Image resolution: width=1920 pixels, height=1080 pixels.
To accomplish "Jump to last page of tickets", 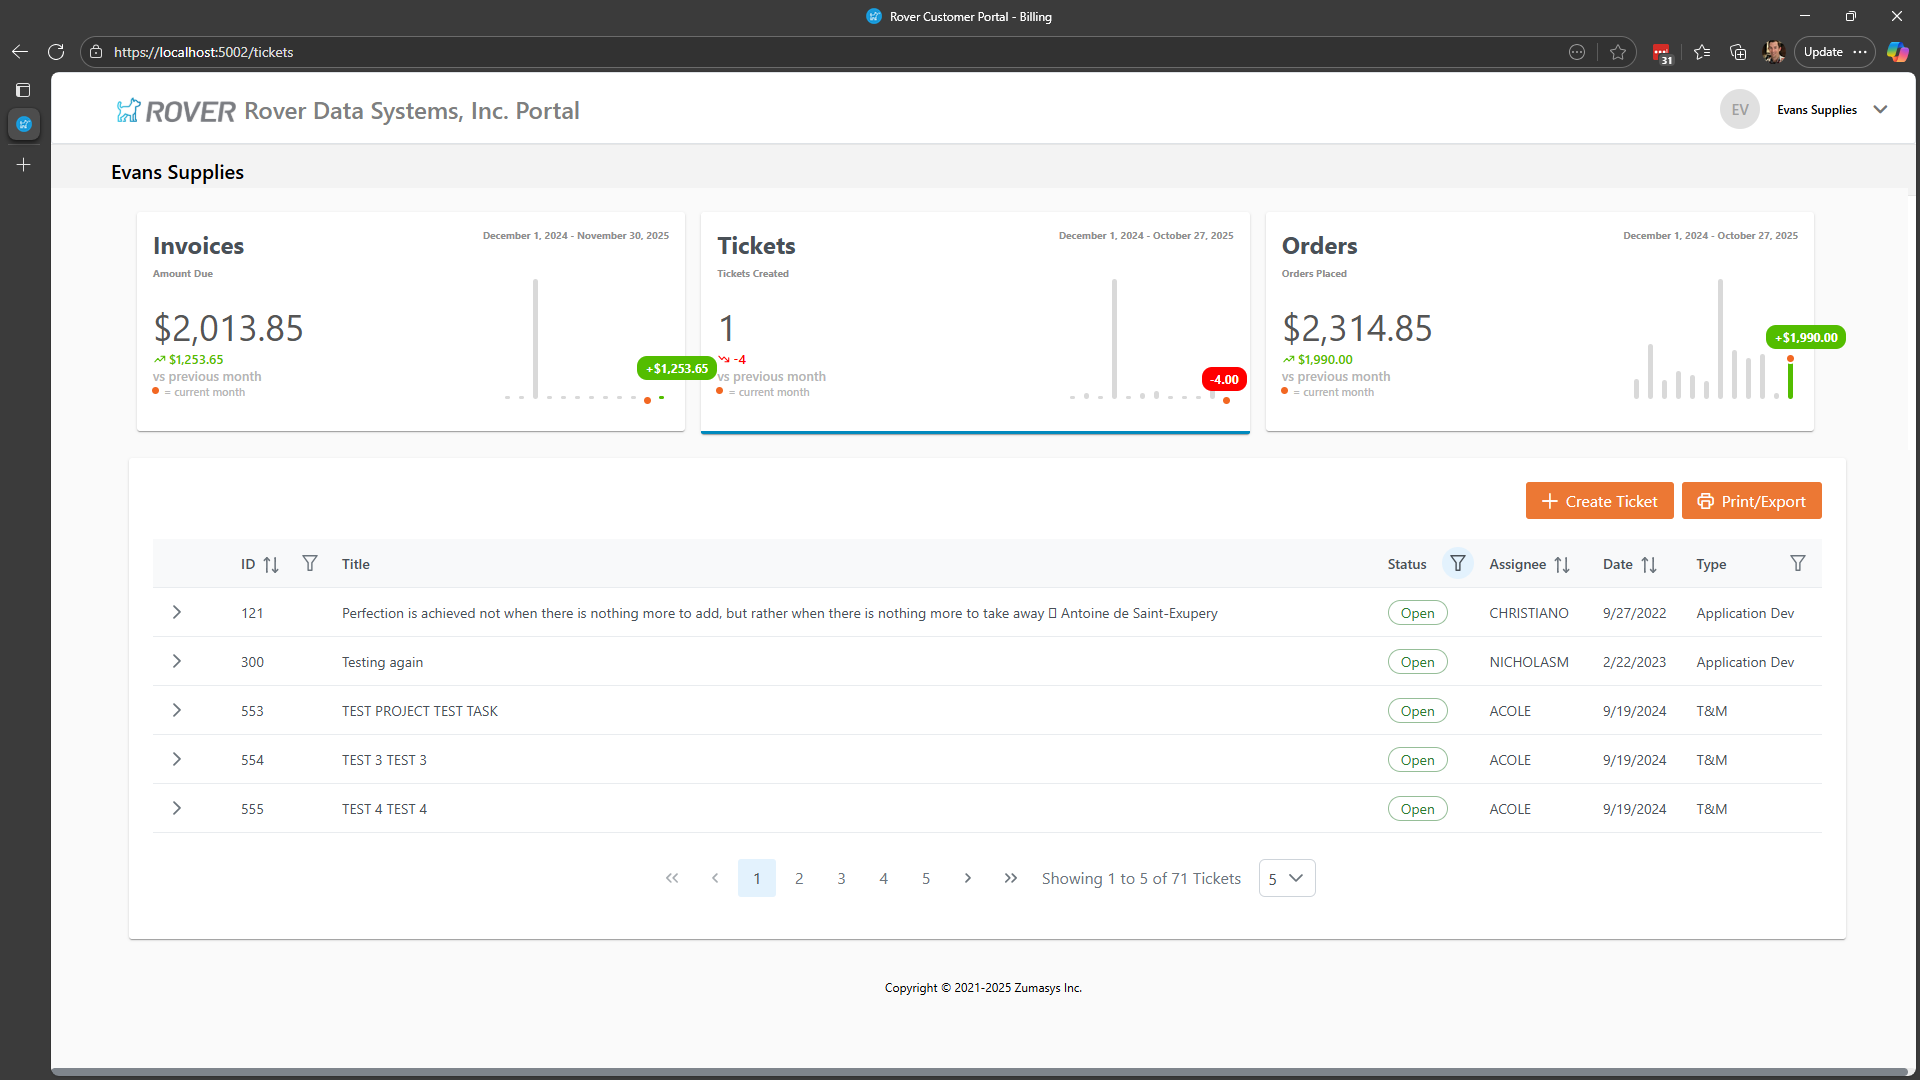I will [1011, 878].
